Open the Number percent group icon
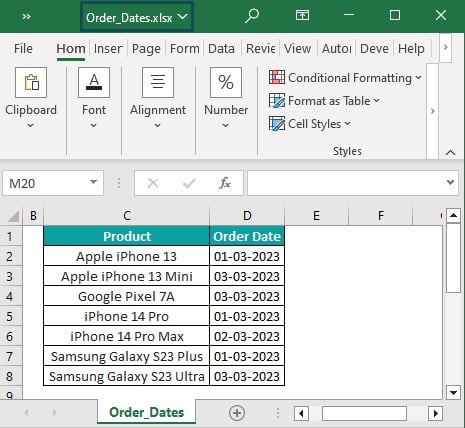Viewport: 465px width, 428px height. 226,82
